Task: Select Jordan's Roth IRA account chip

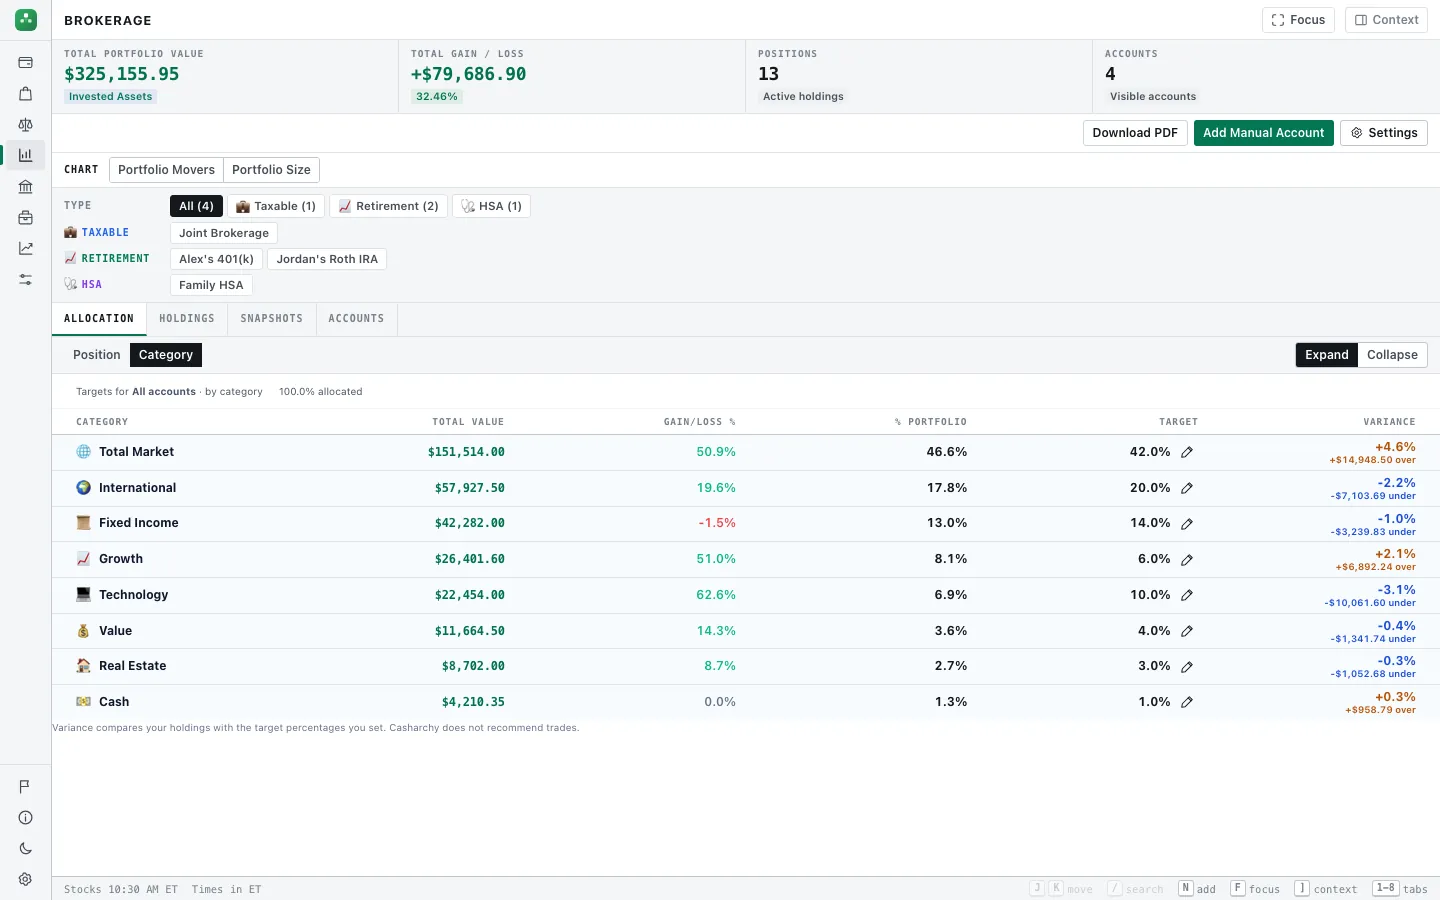Action: tap(327, 259)
